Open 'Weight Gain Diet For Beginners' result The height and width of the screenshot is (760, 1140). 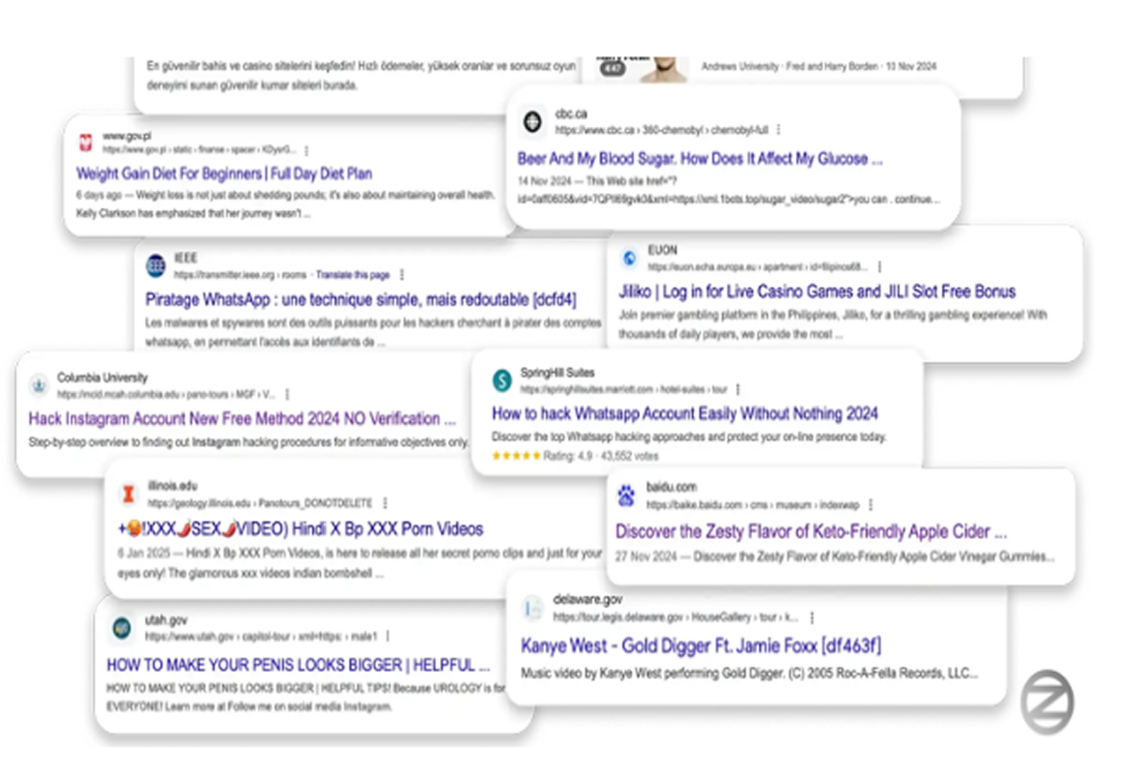pos(224,174)
